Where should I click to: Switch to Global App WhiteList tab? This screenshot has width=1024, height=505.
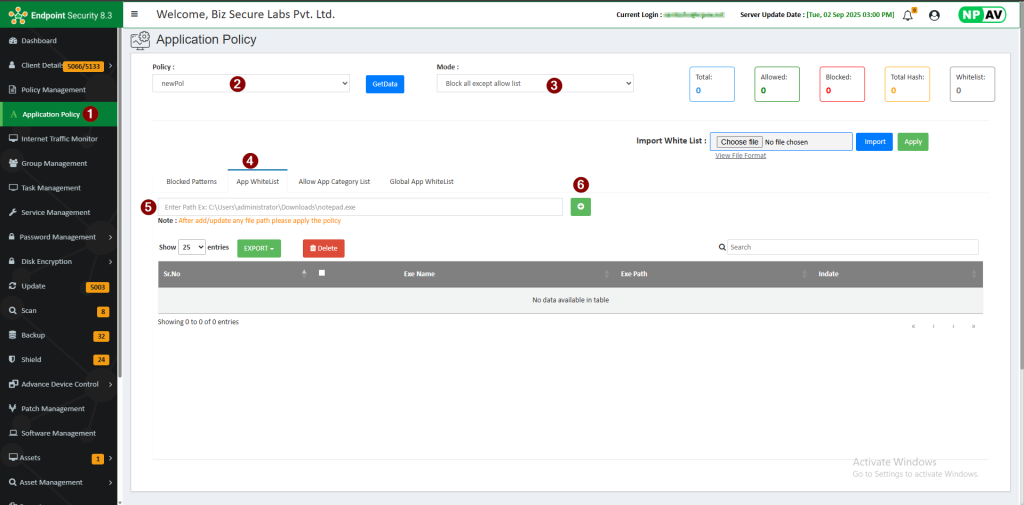click(x=421, y=182)
